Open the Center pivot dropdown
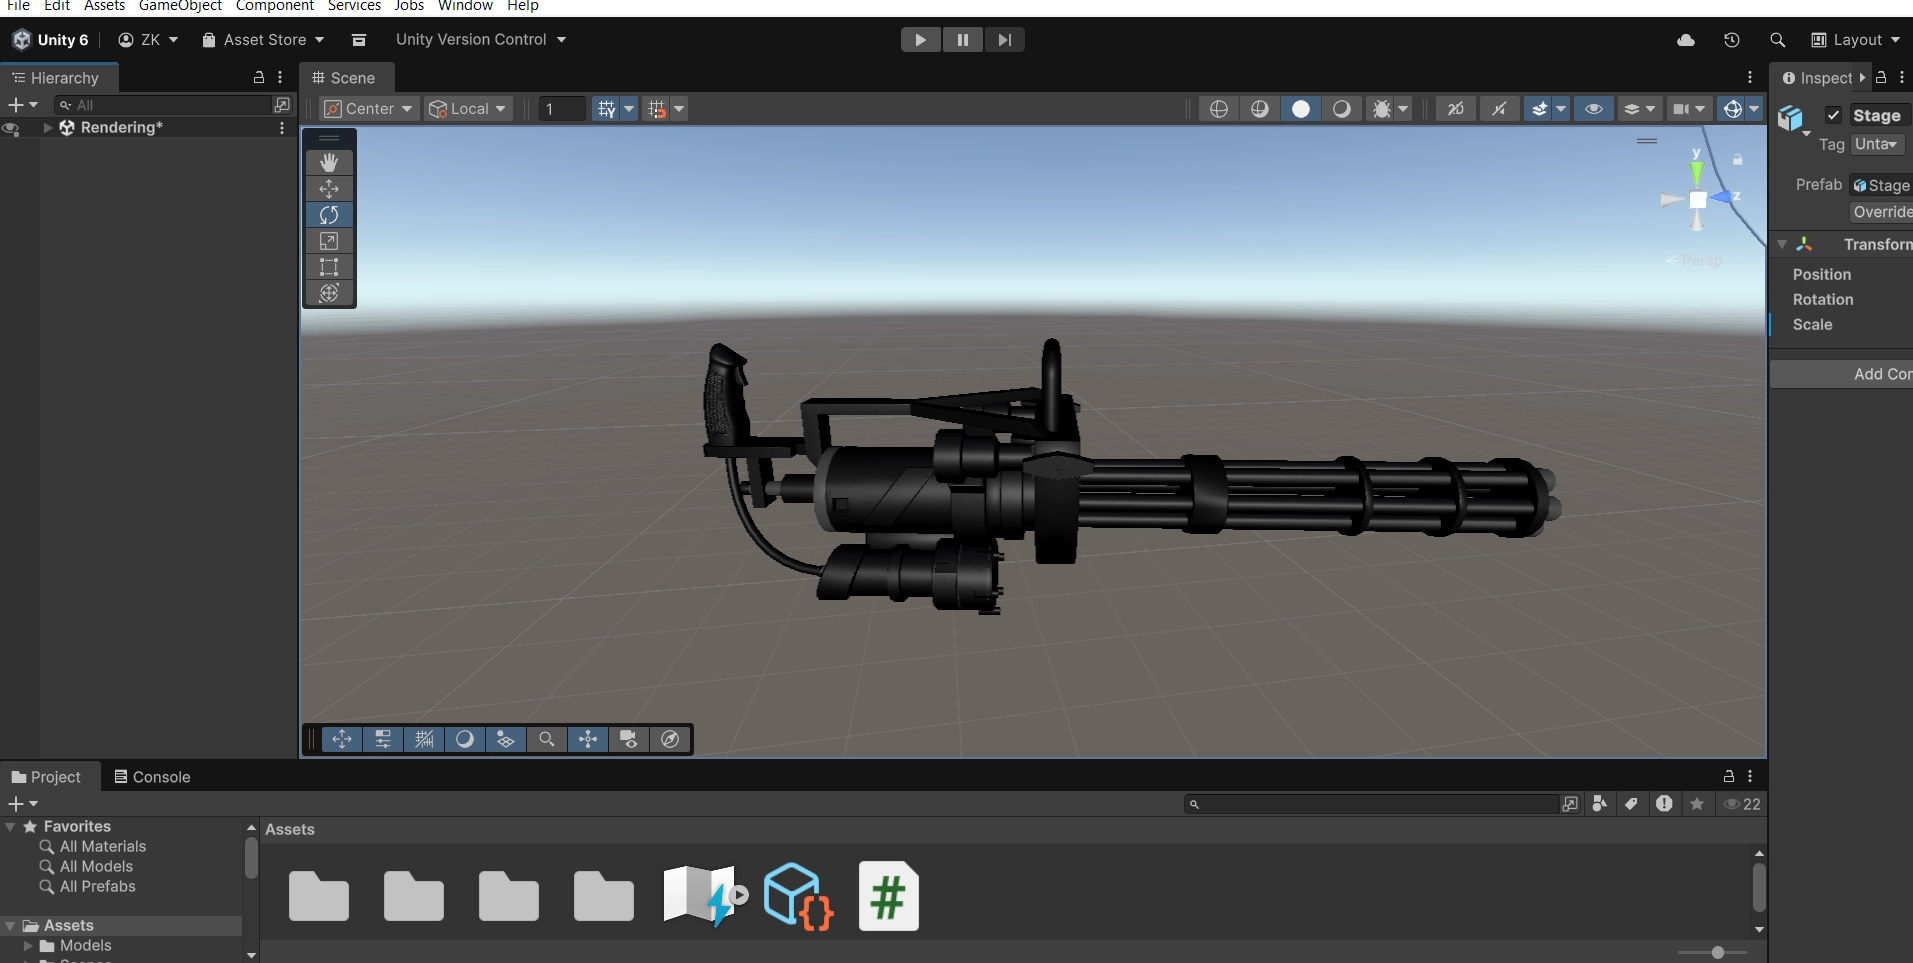 [368, 109]
